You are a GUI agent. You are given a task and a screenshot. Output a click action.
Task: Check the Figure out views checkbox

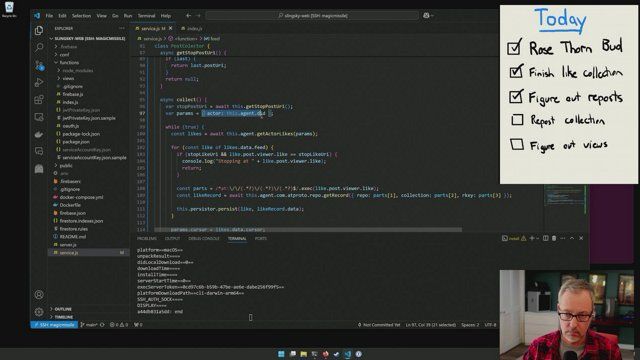click(x=517, y=144)
